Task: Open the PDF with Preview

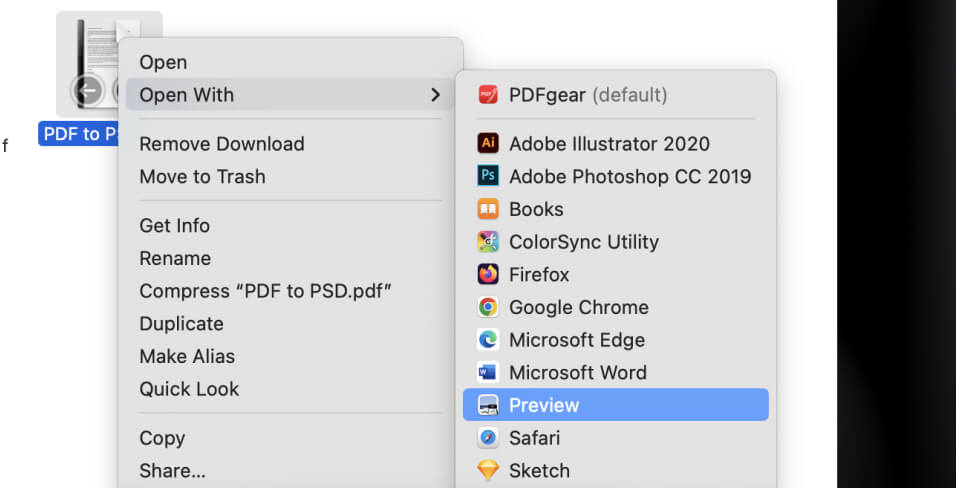Action: point(616,405)
